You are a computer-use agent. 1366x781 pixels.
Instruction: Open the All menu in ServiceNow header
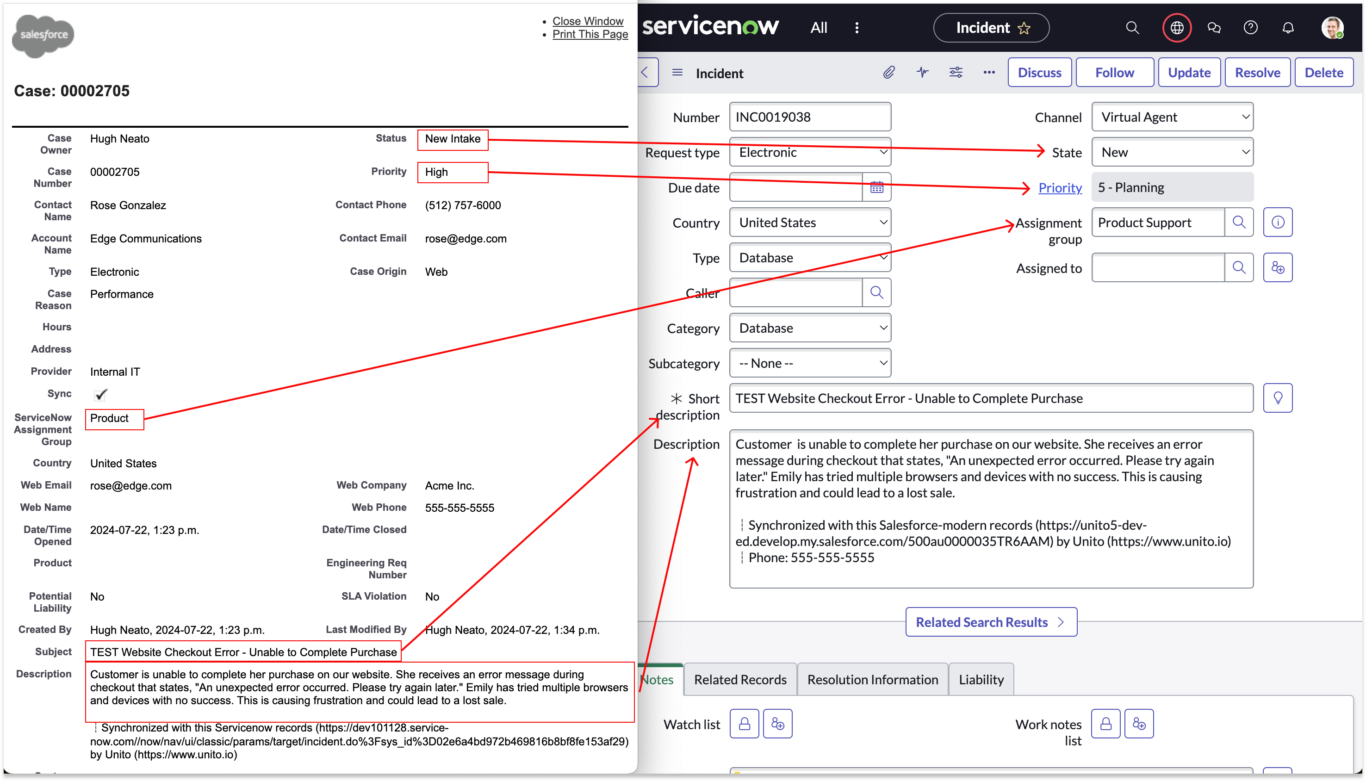(819, 28)
